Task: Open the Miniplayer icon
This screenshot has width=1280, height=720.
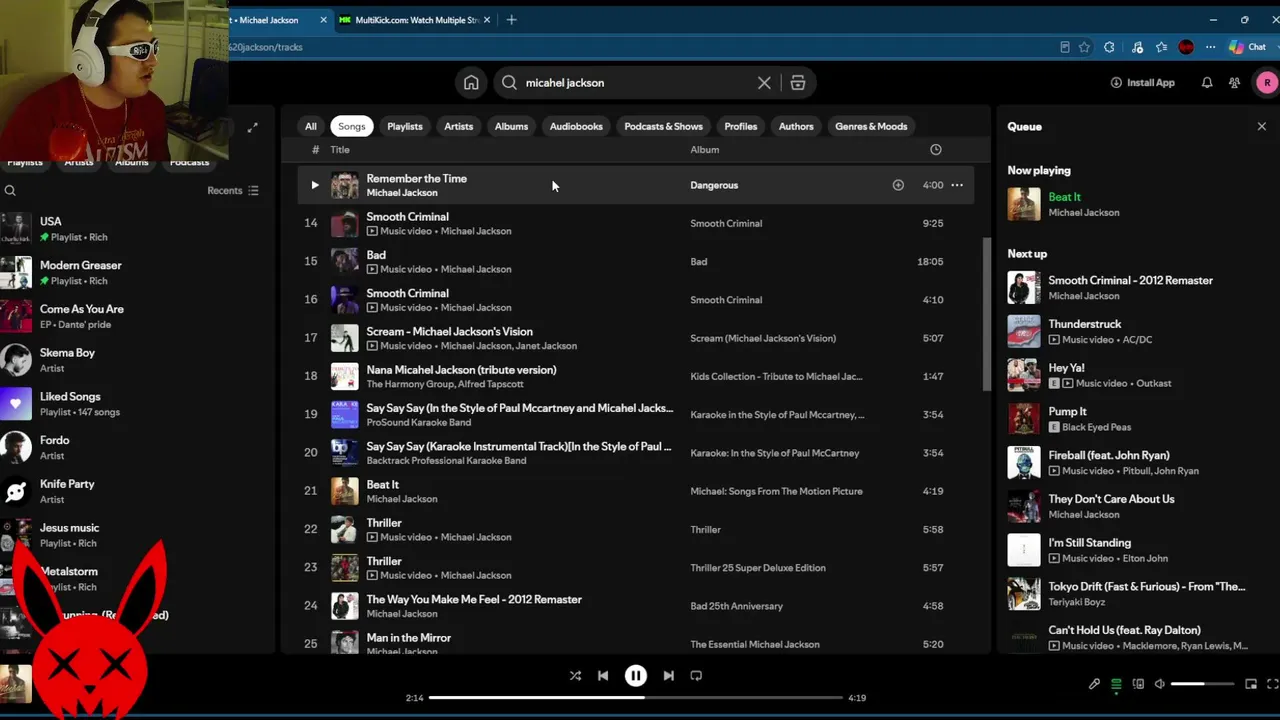Action: tap(1251, 684)
